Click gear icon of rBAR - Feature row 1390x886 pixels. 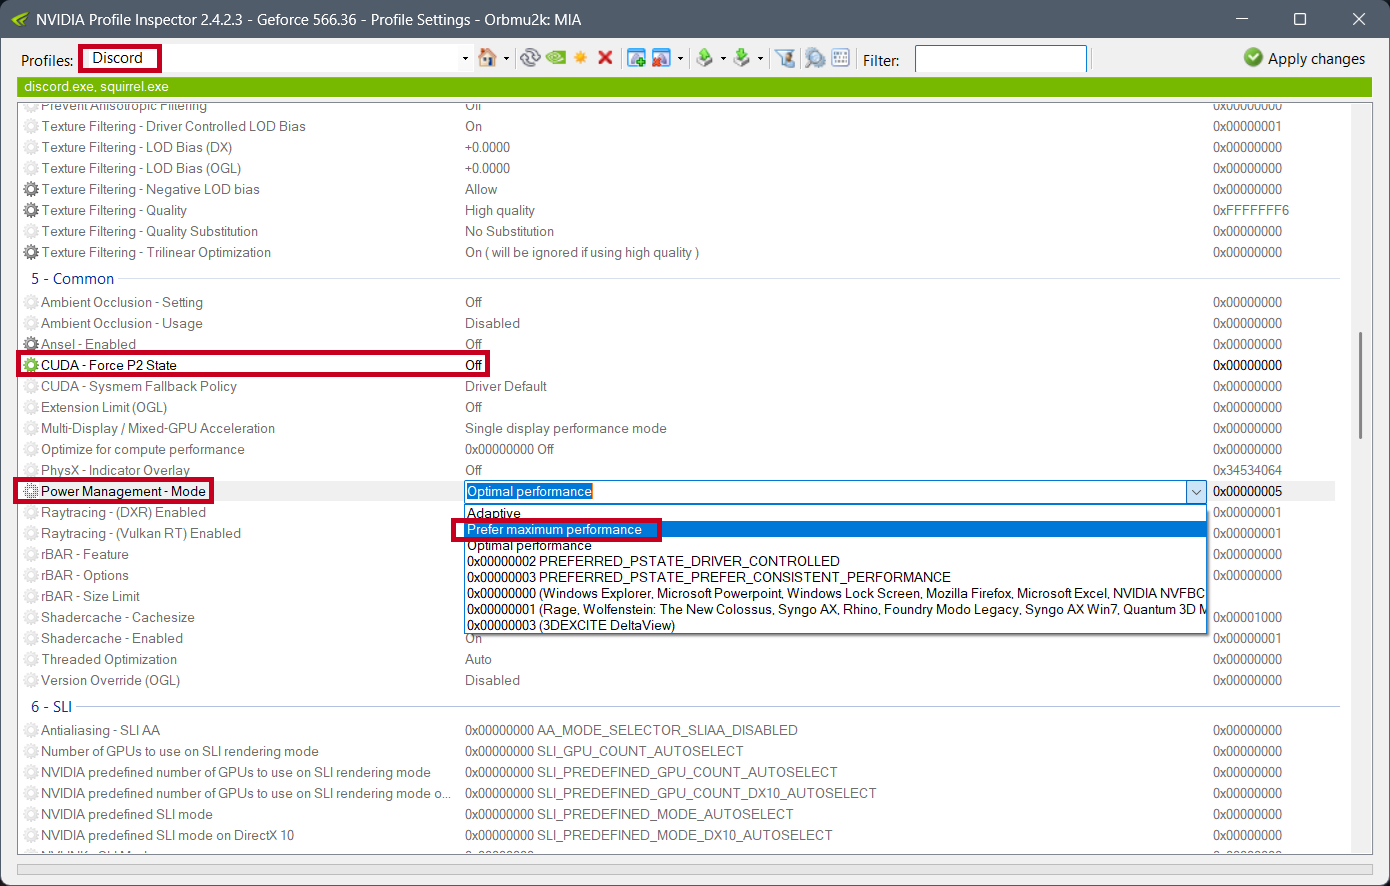(x=31, y=554)
